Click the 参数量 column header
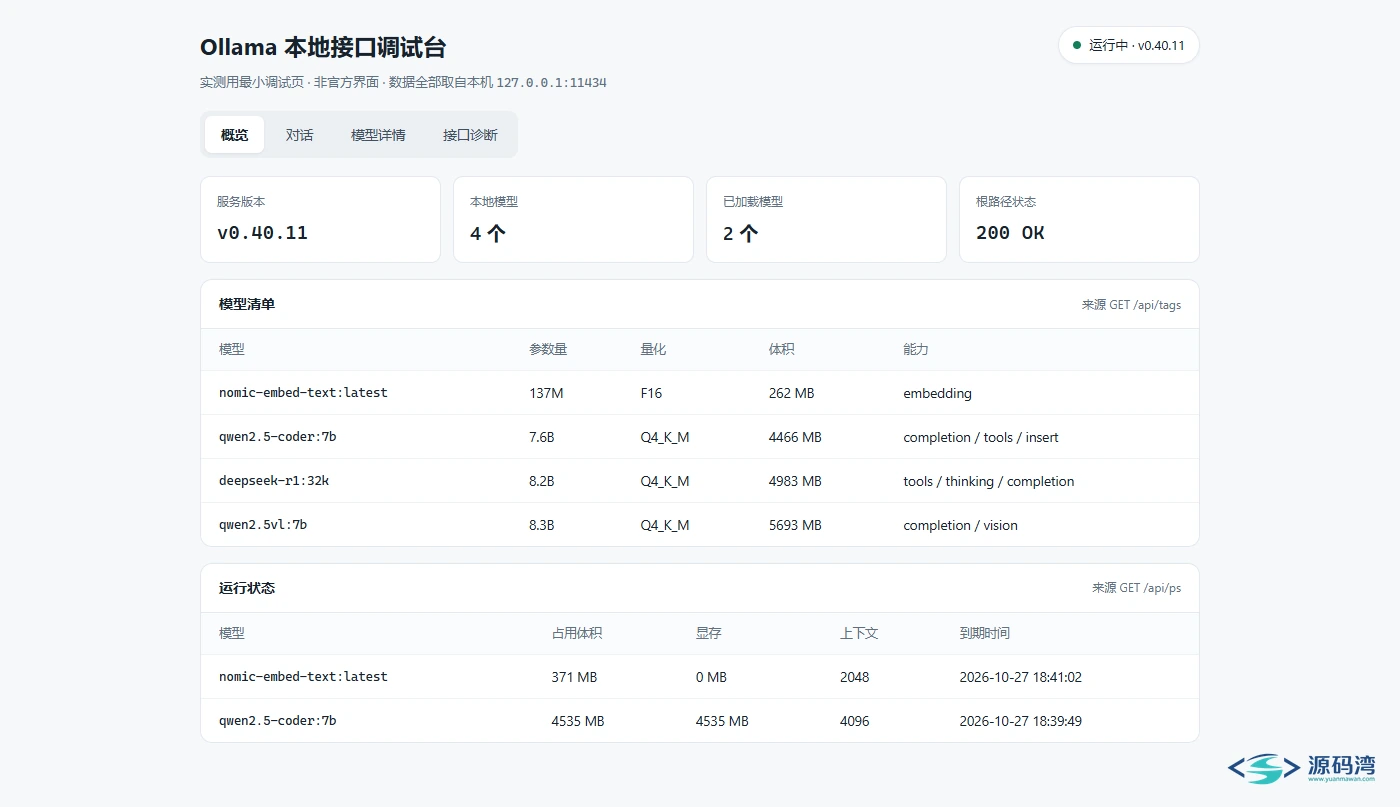Image resolution: width=1400 pixels, height=807 pixels. tap(548, 350)
